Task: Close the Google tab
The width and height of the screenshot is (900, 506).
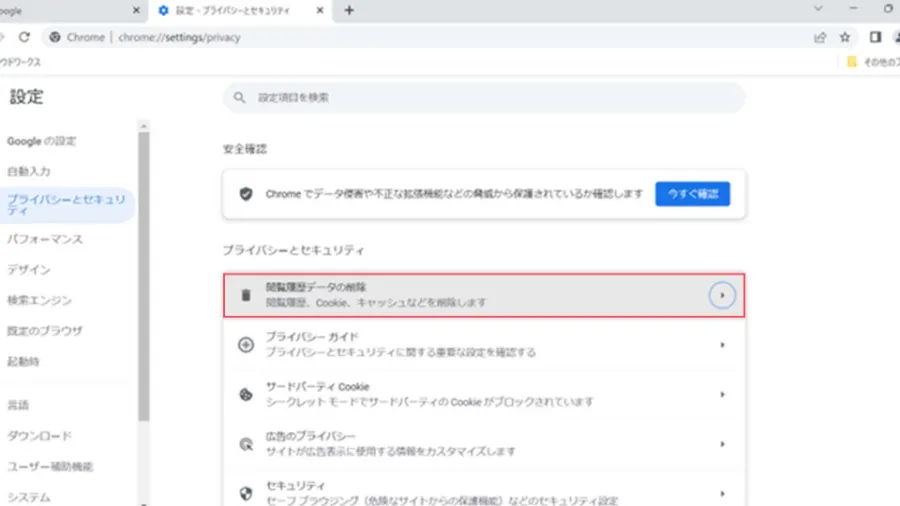Action: point(136,10)
